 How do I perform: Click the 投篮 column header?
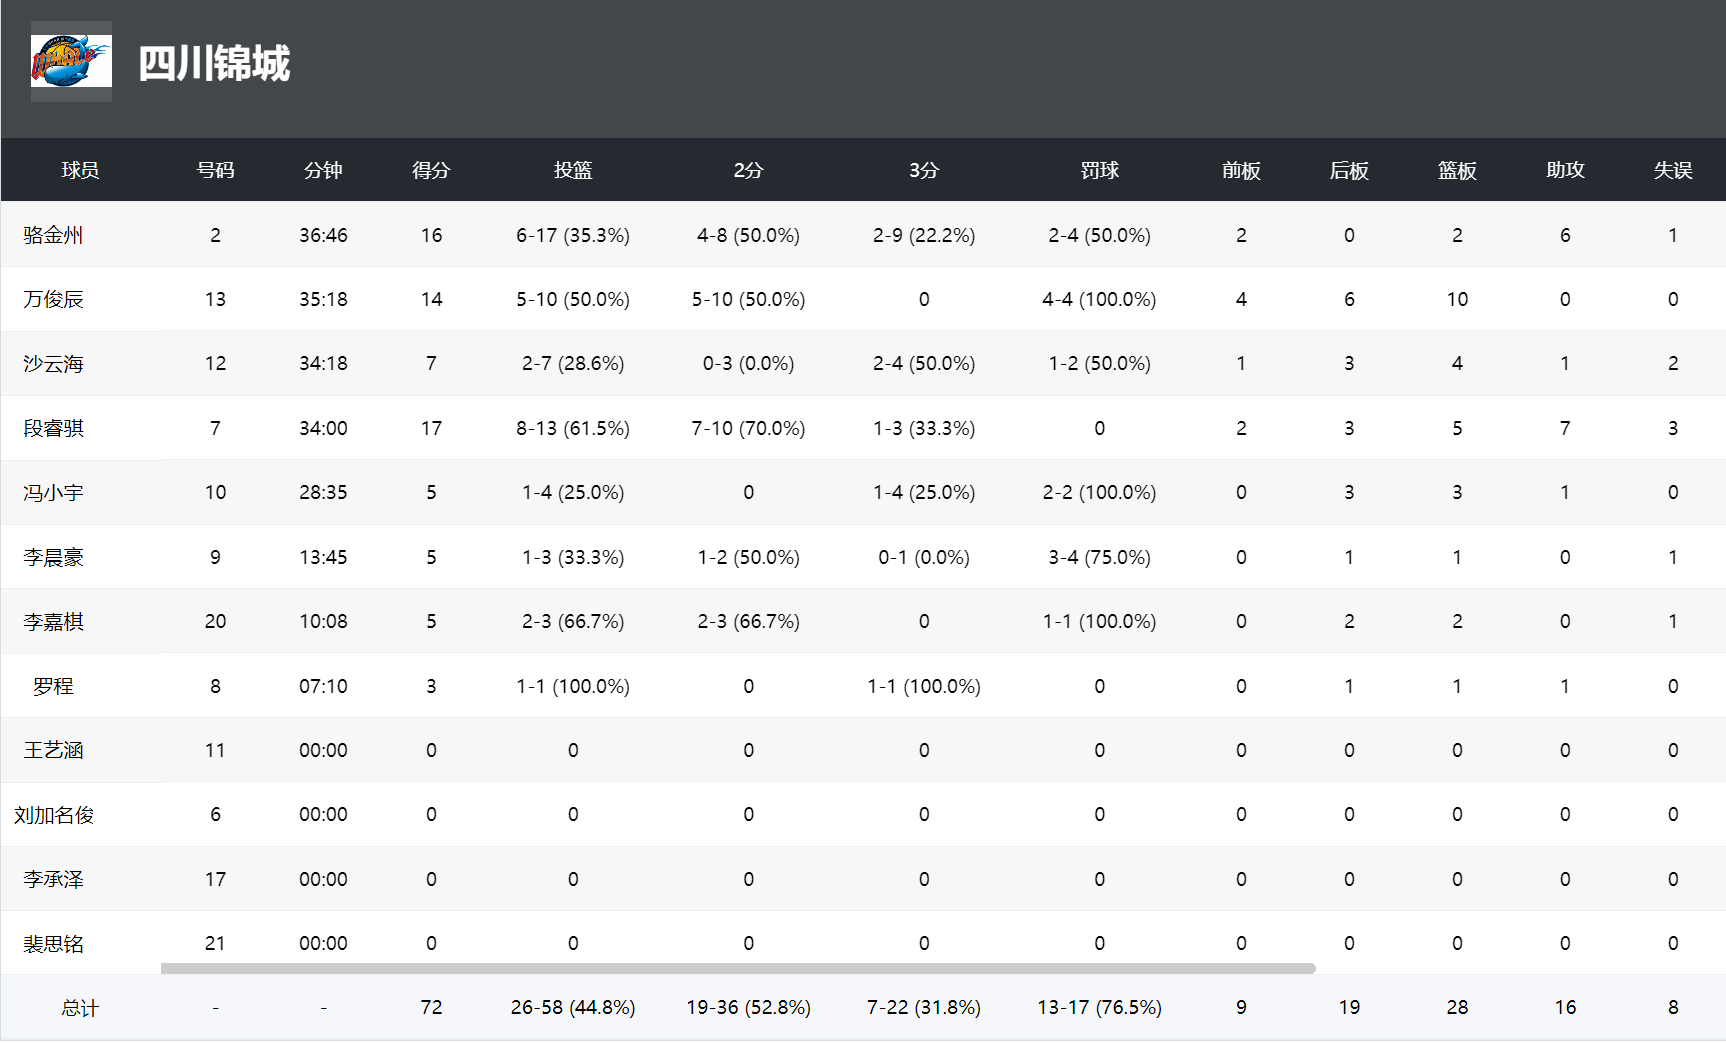pos(573,170)
